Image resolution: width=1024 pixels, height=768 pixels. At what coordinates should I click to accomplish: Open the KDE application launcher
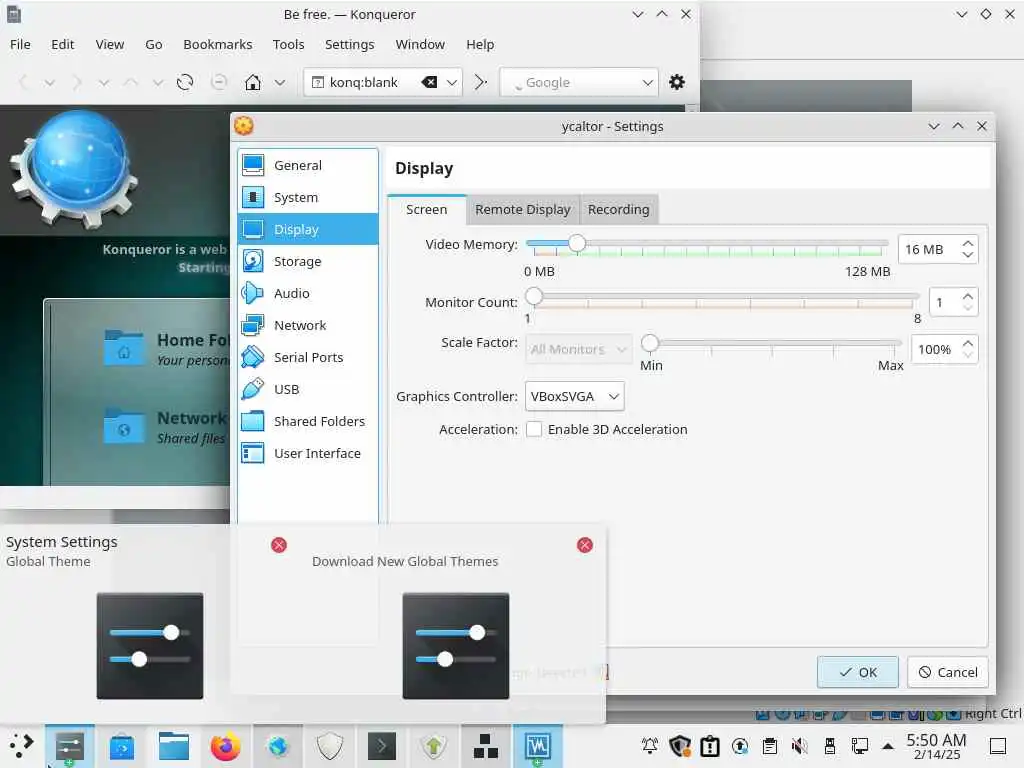[x=22, y=746]
